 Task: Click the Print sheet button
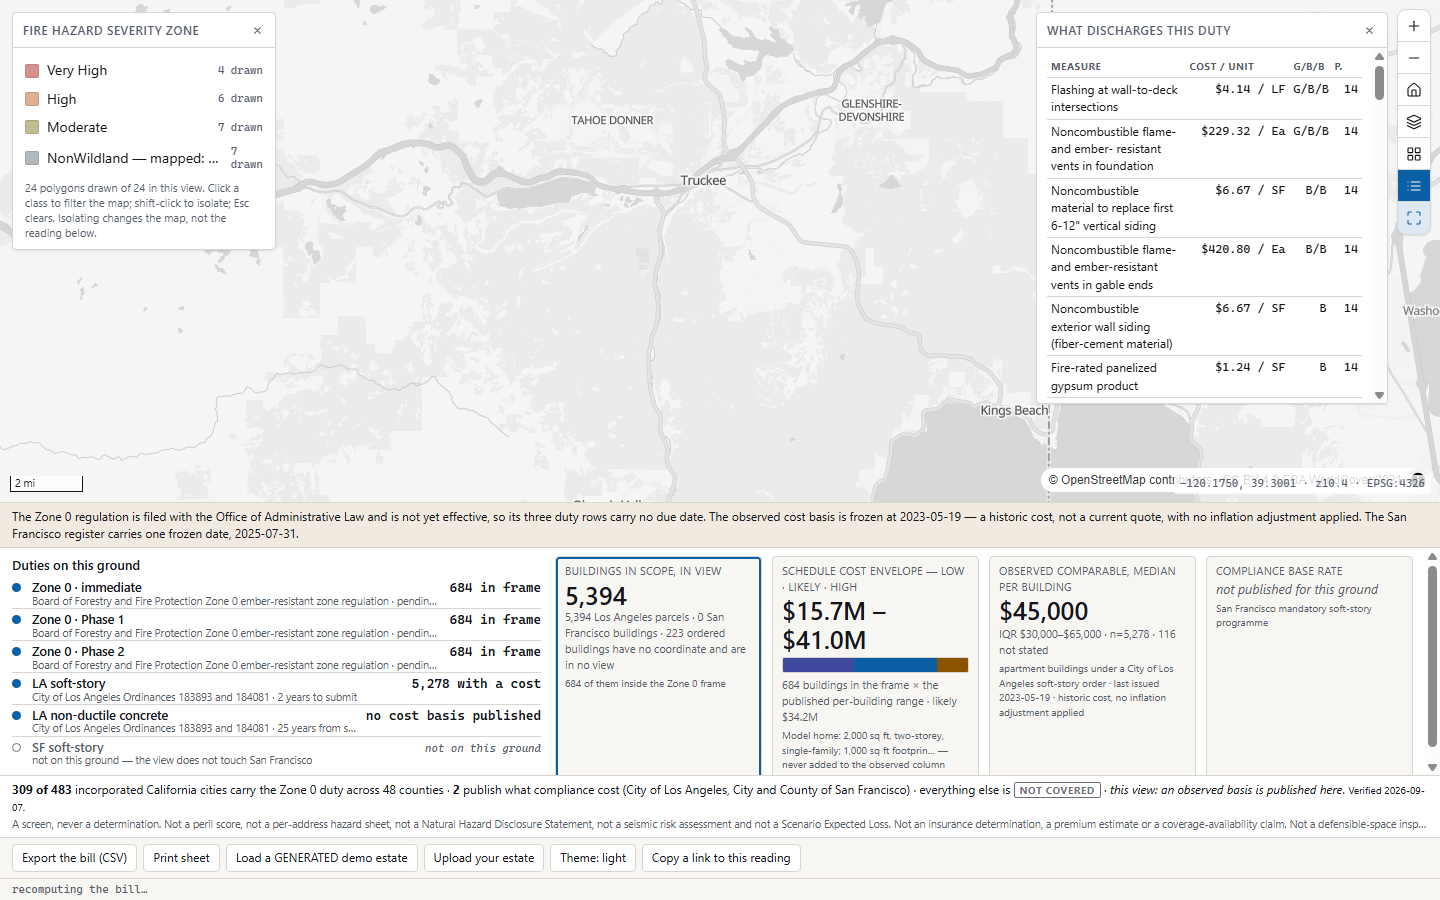pos(182,858)
